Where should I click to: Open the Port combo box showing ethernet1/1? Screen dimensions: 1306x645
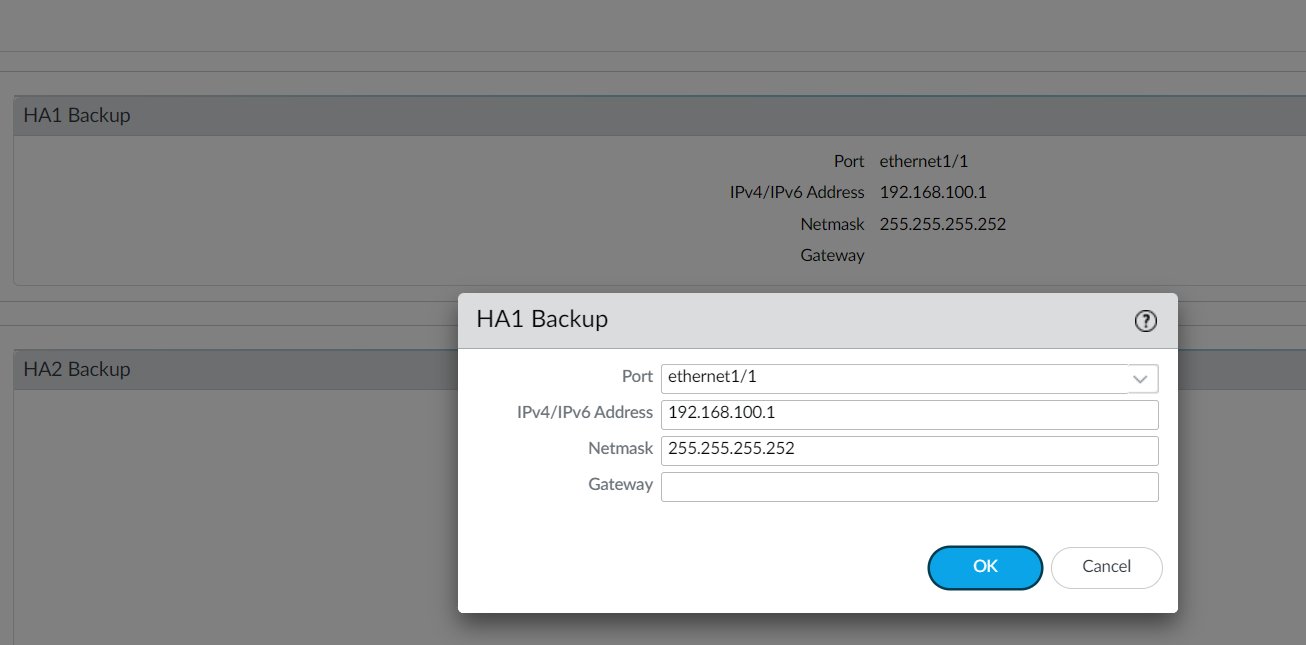(x=894, y=378)
